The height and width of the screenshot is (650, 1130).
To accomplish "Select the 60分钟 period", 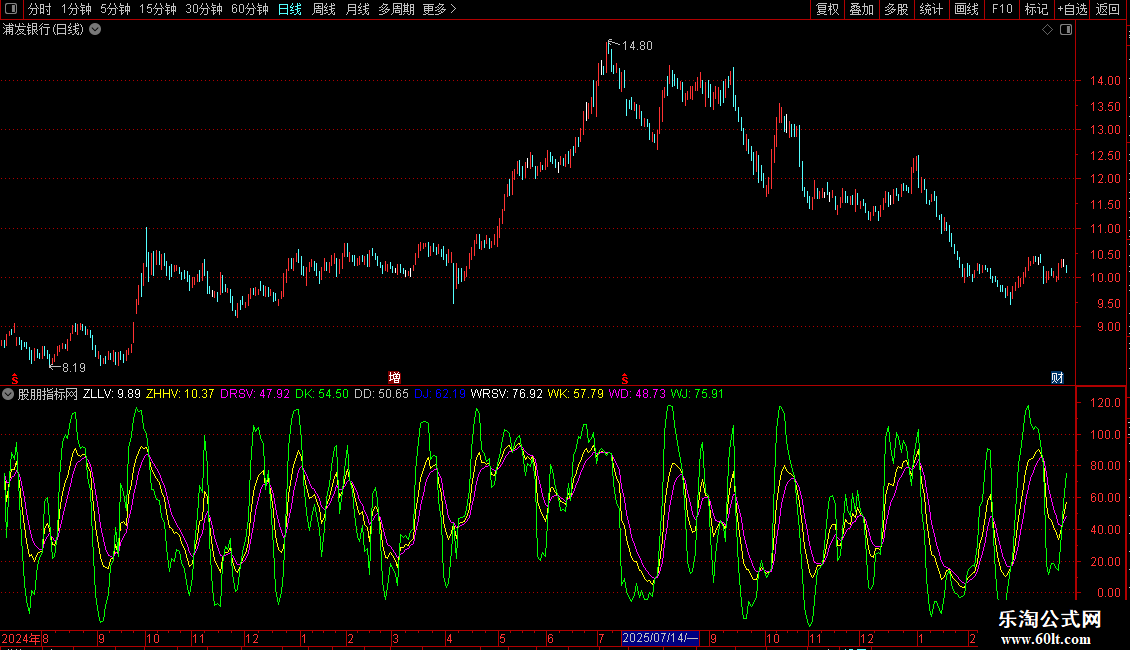I will click(x=250, y=9).
